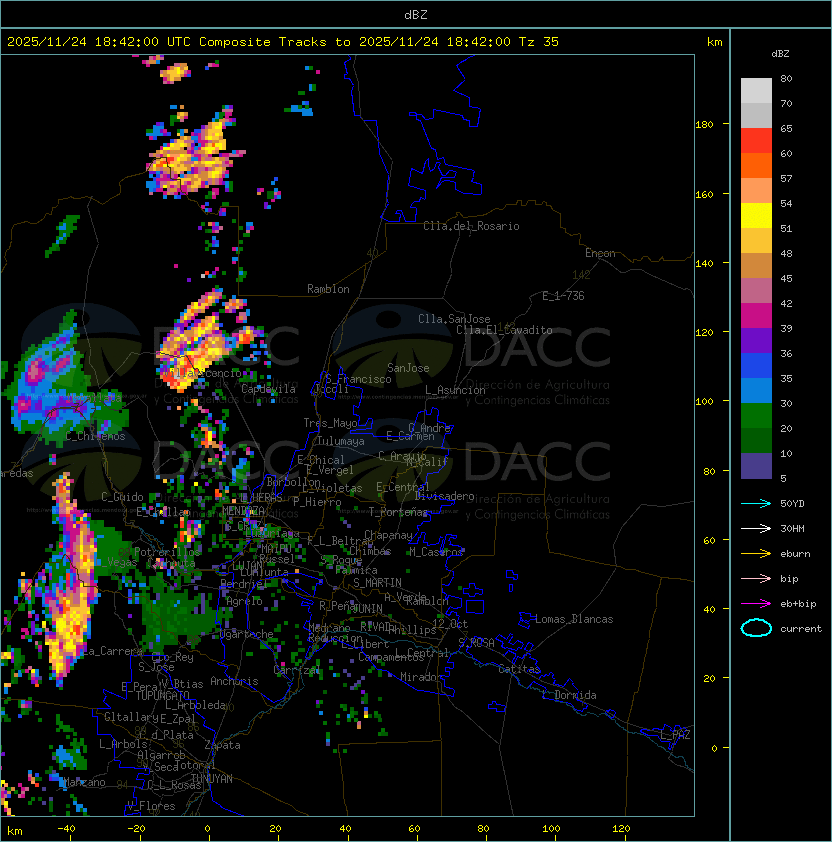The width and height of the screenshot is (832, 842).
Task: Click the '-20' tick on the horizontal axis
Action: 136,829
